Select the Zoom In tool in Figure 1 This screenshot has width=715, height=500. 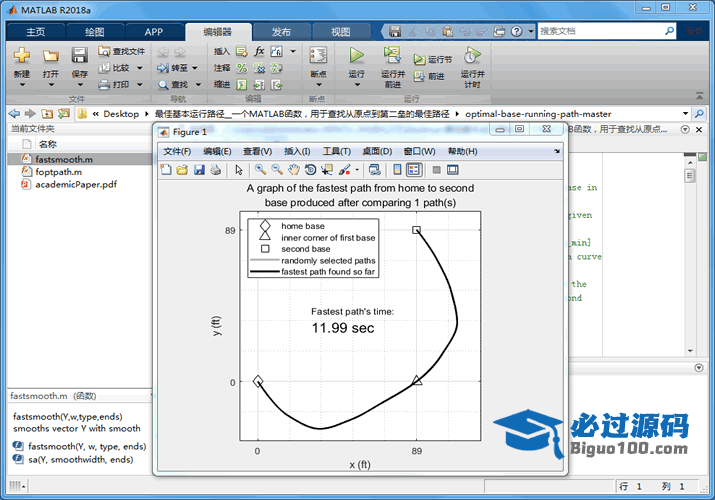[x=260, y=170]
